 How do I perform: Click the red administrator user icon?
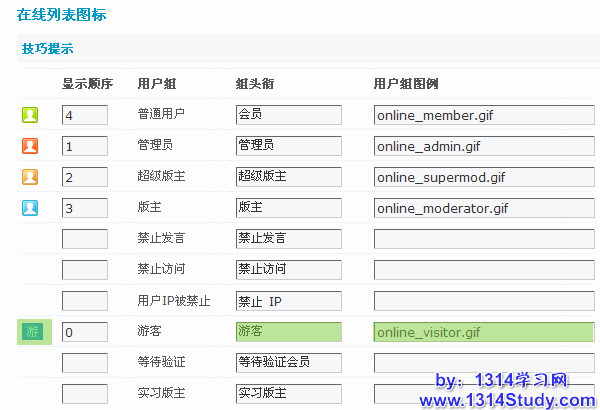coord(30,147)
